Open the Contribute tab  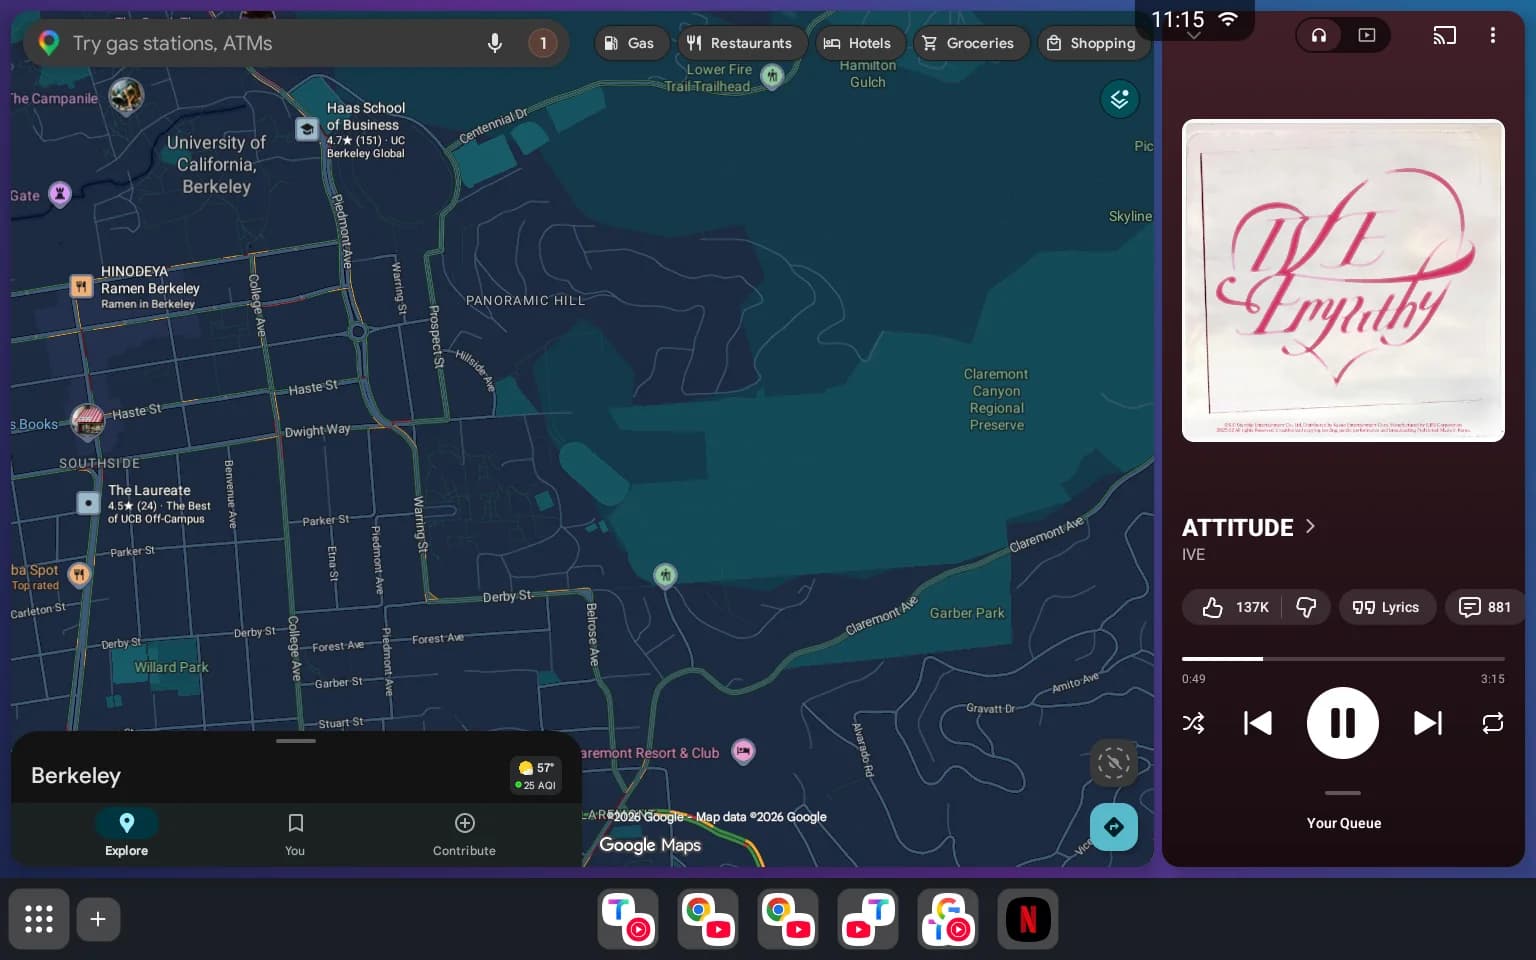(464, 834)
